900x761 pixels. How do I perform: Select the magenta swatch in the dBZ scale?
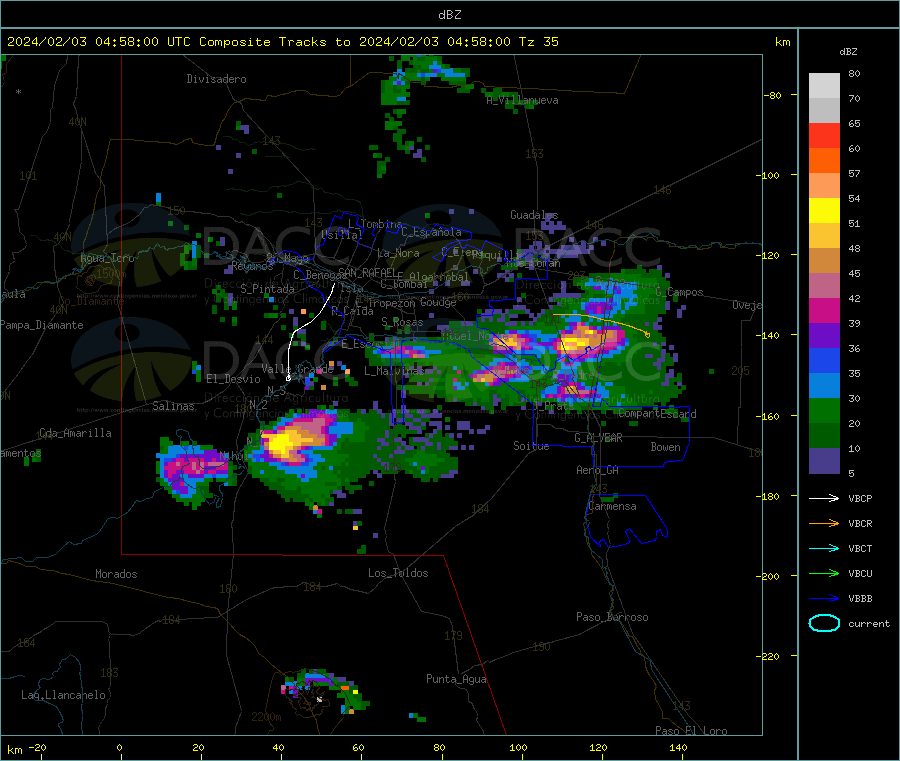824,310
